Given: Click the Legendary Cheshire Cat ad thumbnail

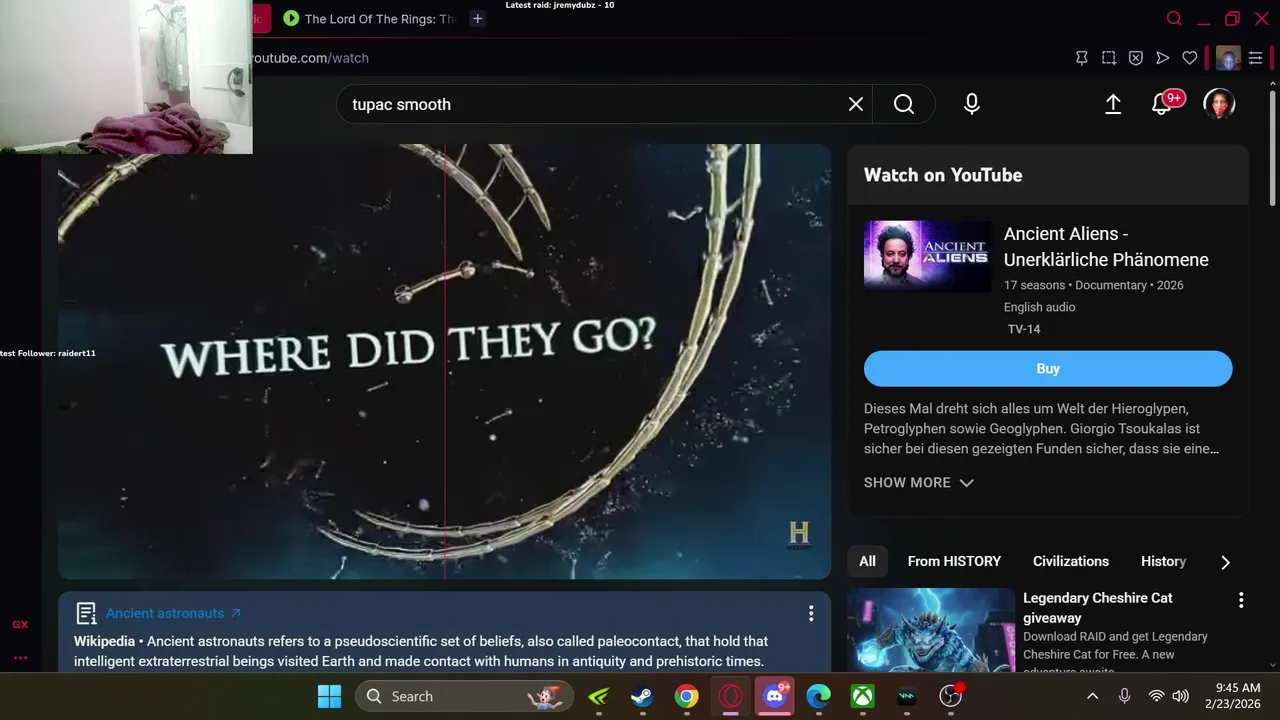Looking at the screenshot, I should (931, 630).
